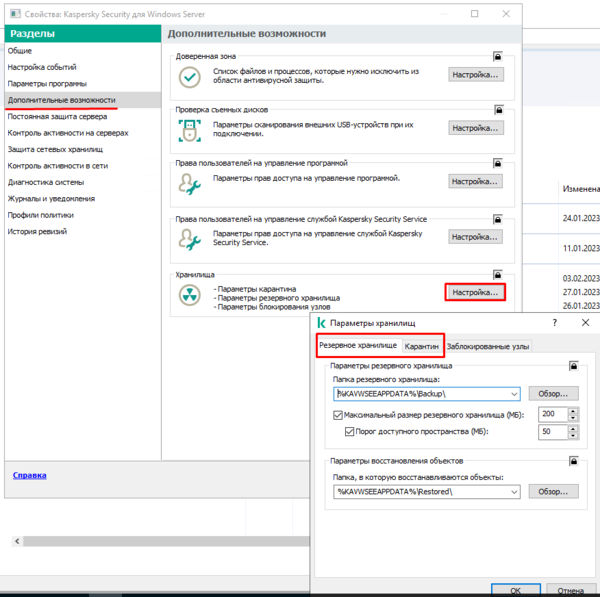Click the USB removable drive scan icon
Viewport: 600px width, 597px height.
(x=189, y=130)
